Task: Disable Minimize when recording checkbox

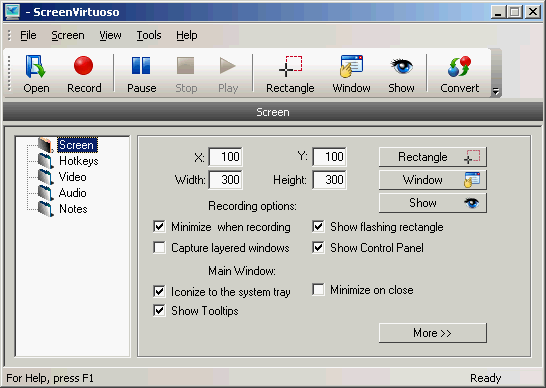Action: [x=159, y=227]
